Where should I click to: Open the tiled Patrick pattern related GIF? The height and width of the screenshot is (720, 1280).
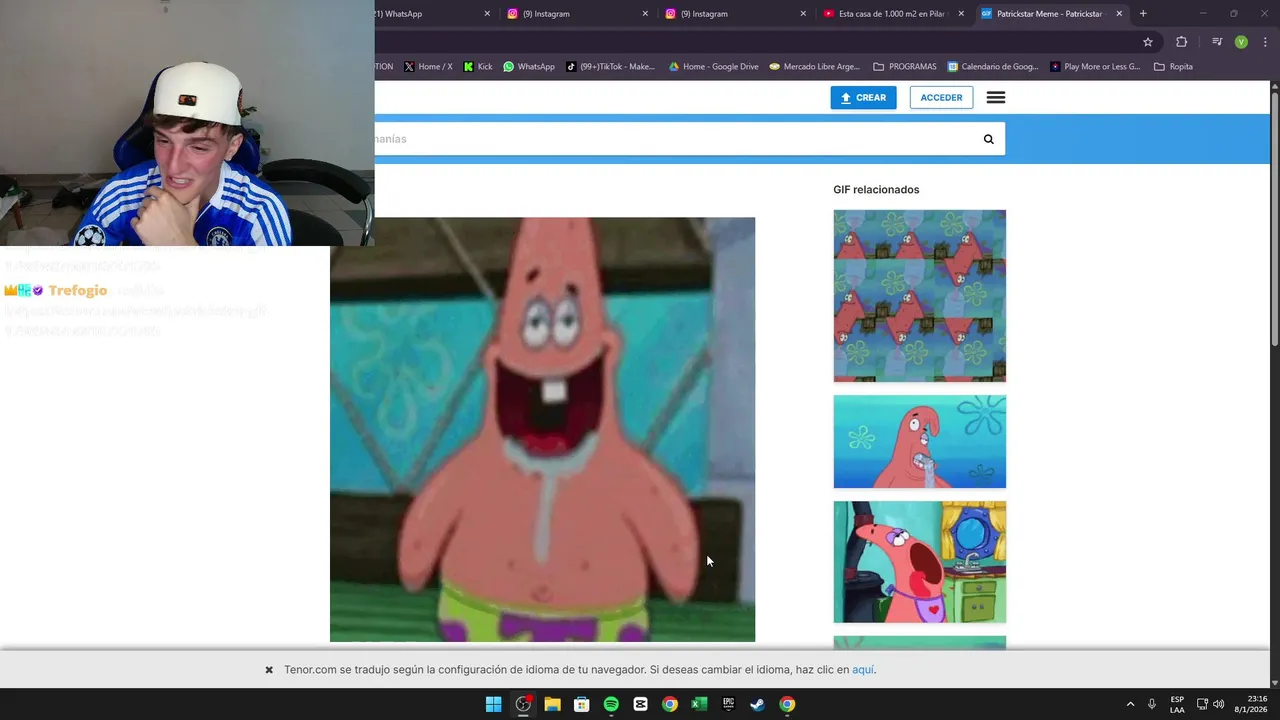coord(920,296)
